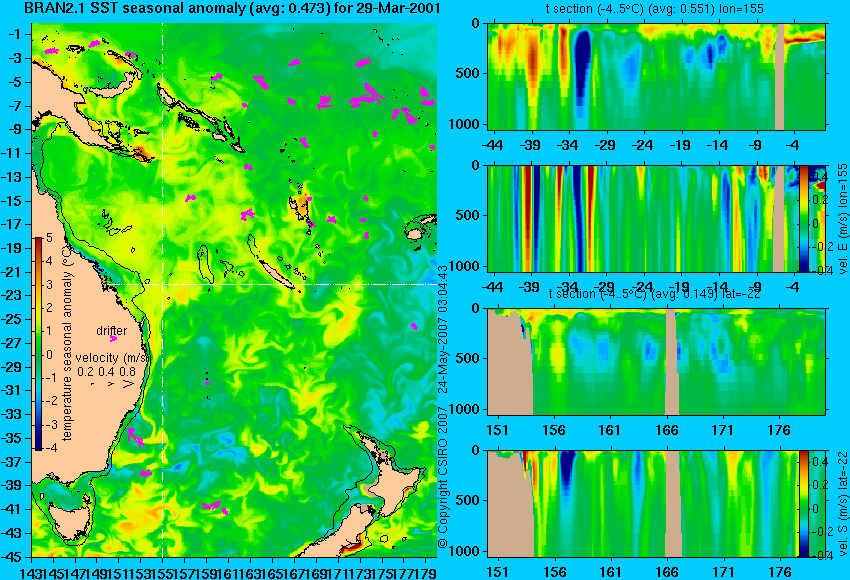Click the temperature seasonal anomaly color bar
This screenshot has height=580, width=850.
(38, 344)
